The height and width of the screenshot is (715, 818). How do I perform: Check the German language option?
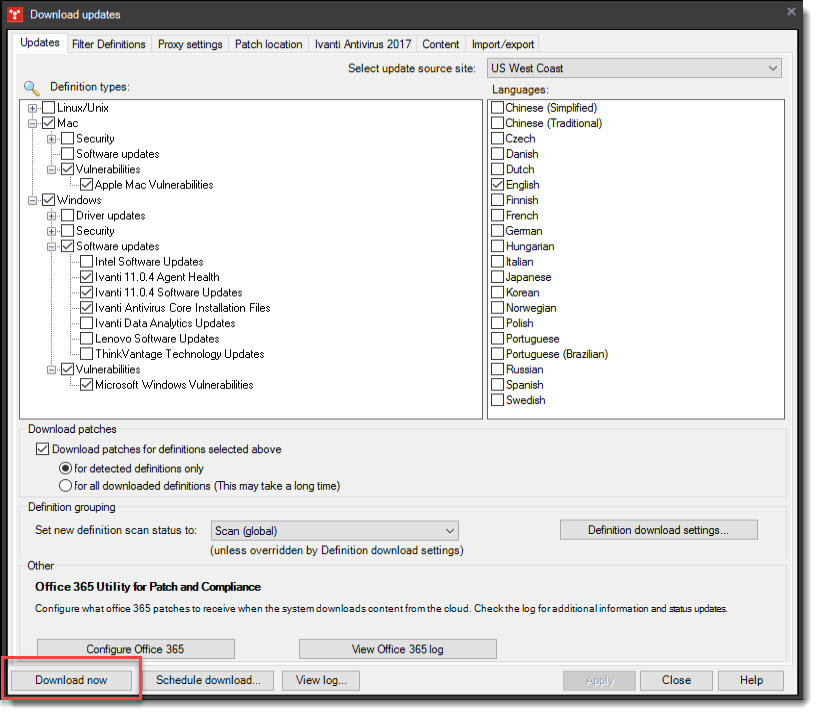point(497,230)
